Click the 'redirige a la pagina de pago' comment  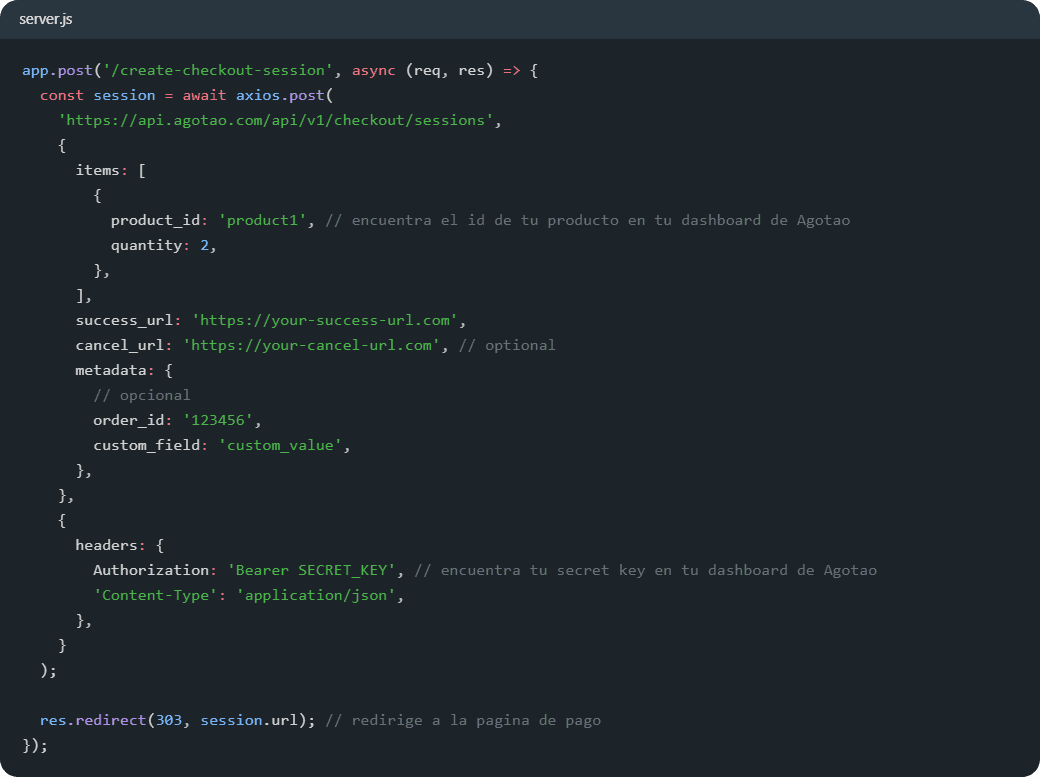coord(463,721)
